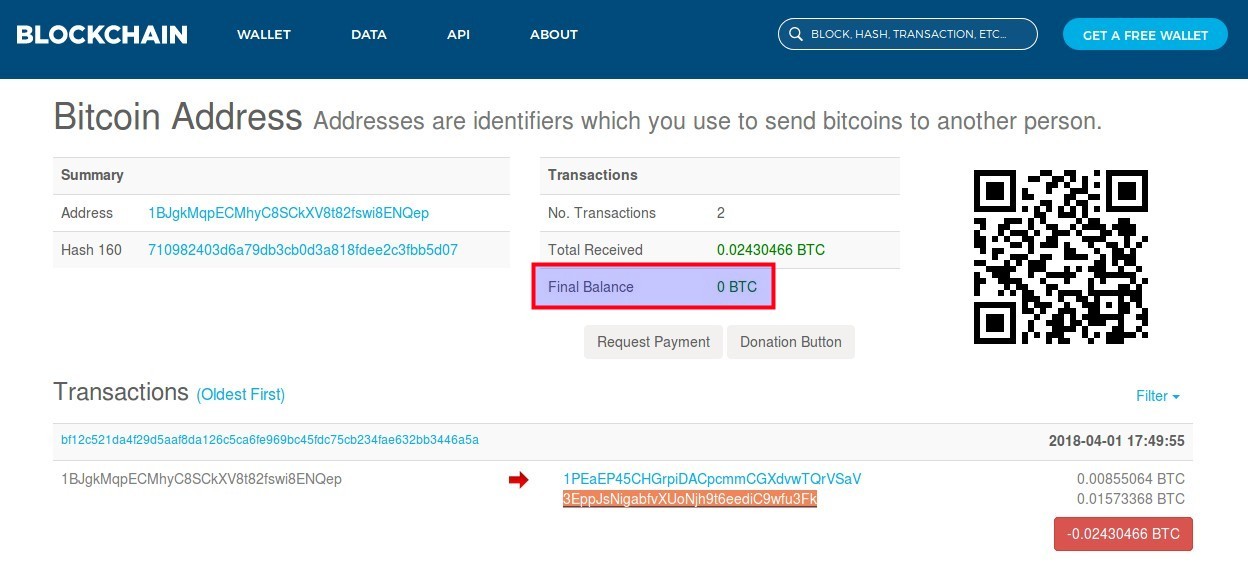Click the red transaction arrow icon
This screenshot has height=577, width=1248.
(x=518, y=480)
